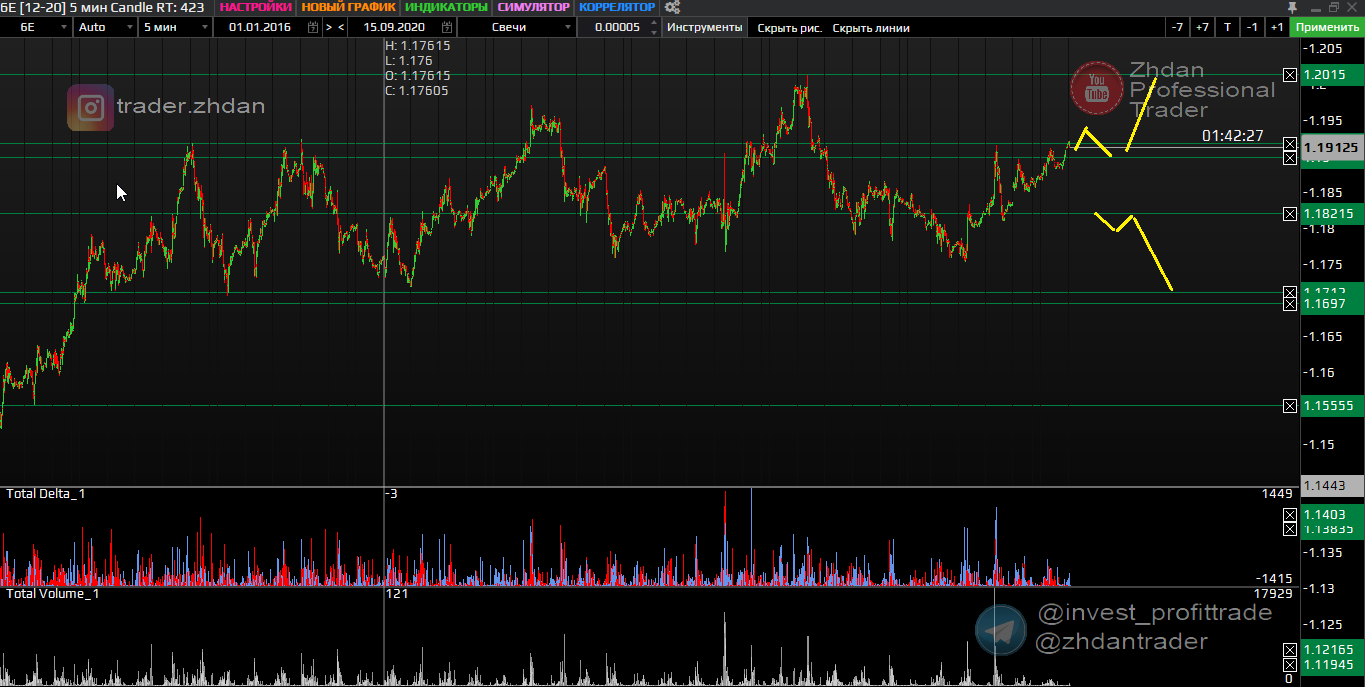This screenshot has width=1365, height=687.
Task: Click the T toggle button
Action: pos(1227,27)
